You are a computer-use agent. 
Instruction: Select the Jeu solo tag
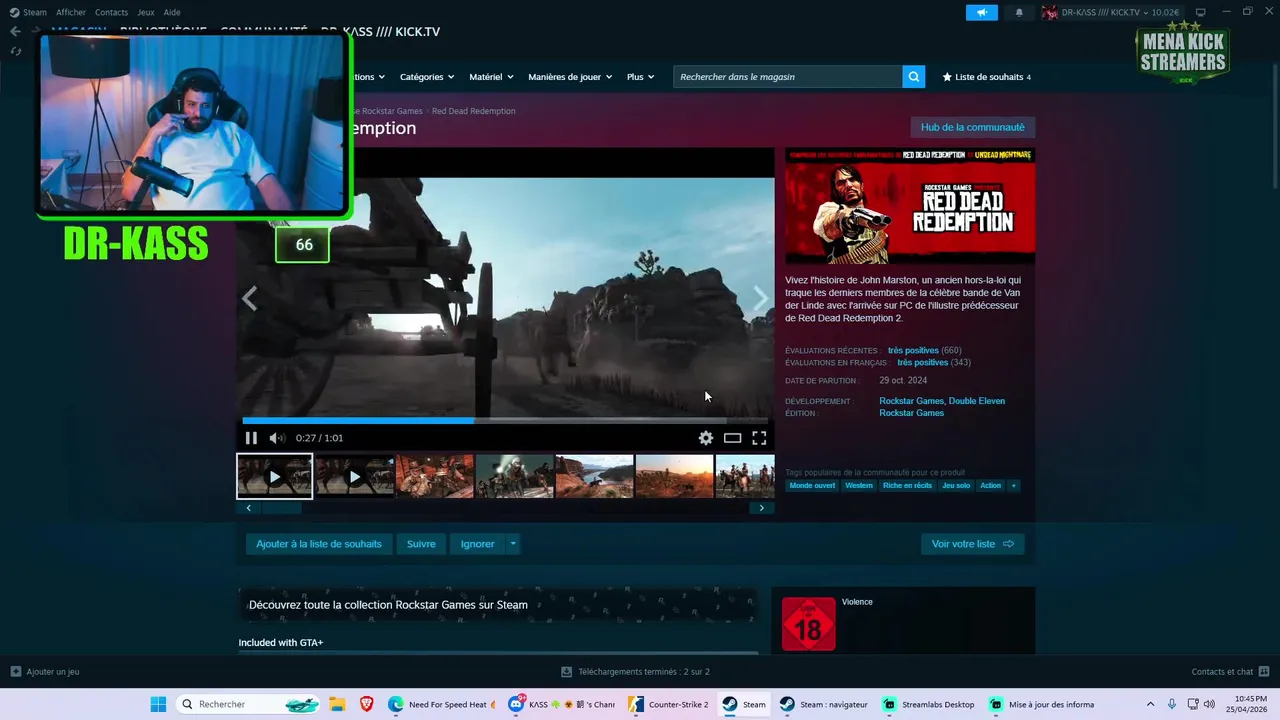click(x=956, y=486)
